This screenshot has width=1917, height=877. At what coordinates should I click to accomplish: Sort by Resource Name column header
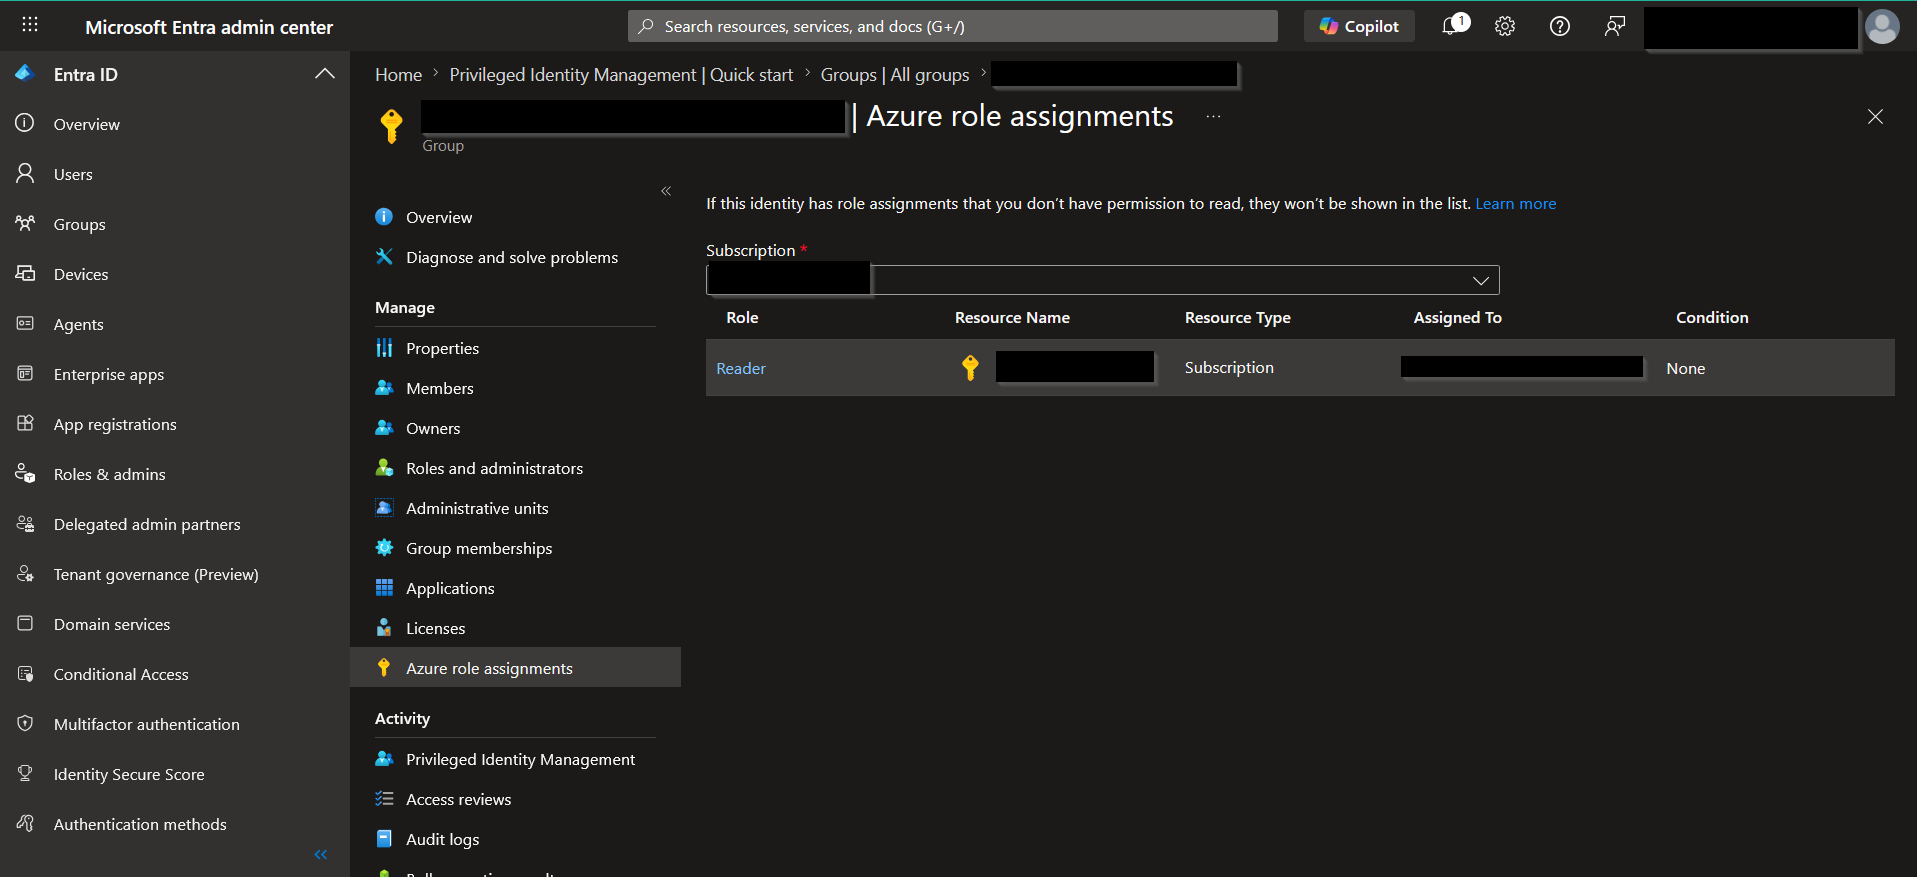coord(1012,317)
